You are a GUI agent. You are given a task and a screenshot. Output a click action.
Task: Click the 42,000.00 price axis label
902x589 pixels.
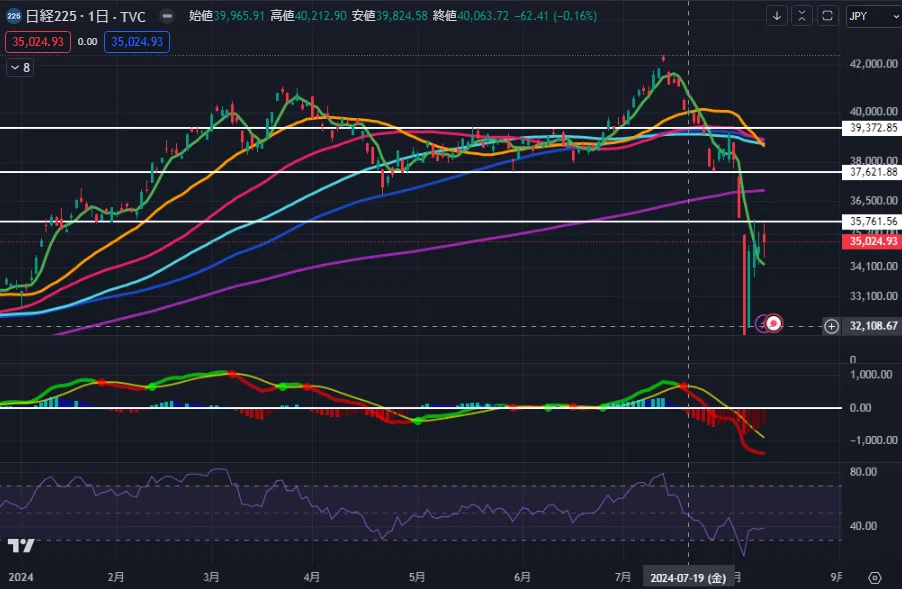click(x=873, y=64)
